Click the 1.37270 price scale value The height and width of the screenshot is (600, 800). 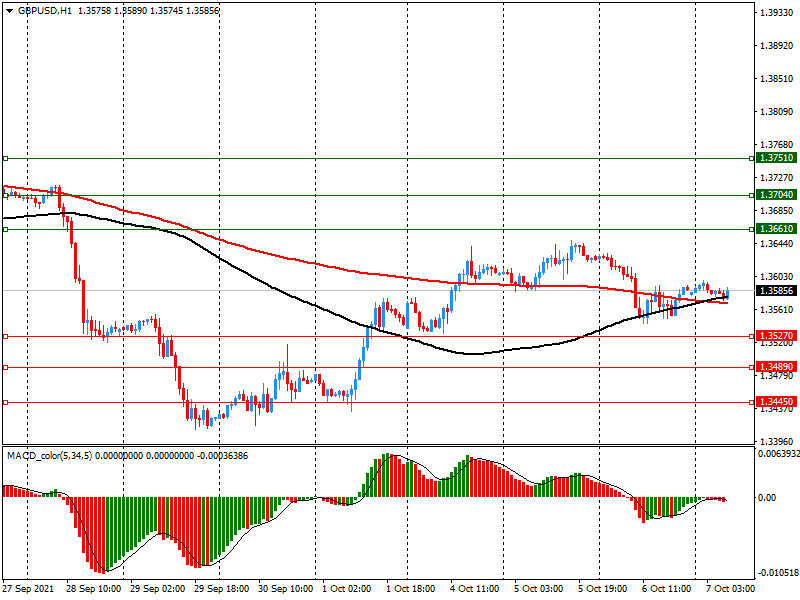(777, 178)
